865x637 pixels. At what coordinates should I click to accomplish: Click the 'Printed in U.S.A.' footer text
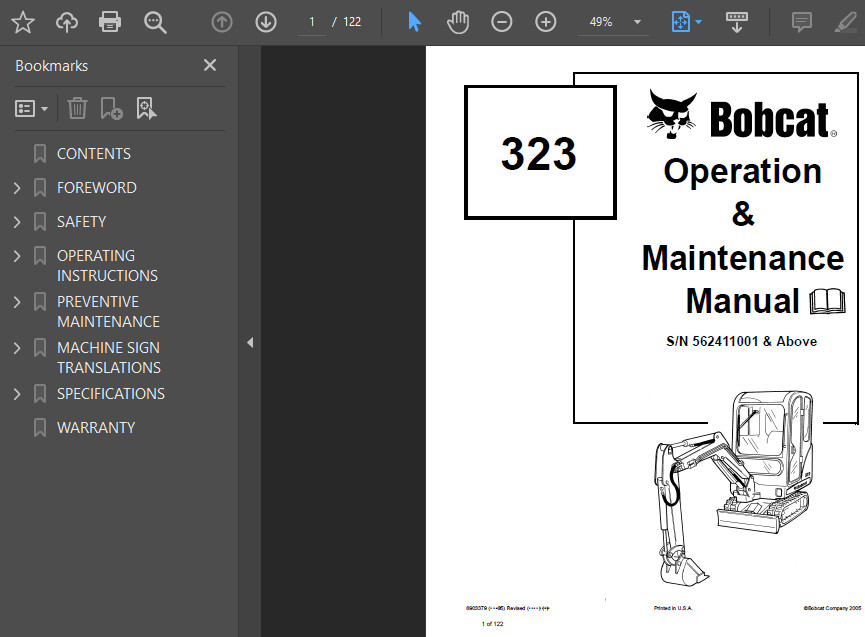[x=673, y=608]
